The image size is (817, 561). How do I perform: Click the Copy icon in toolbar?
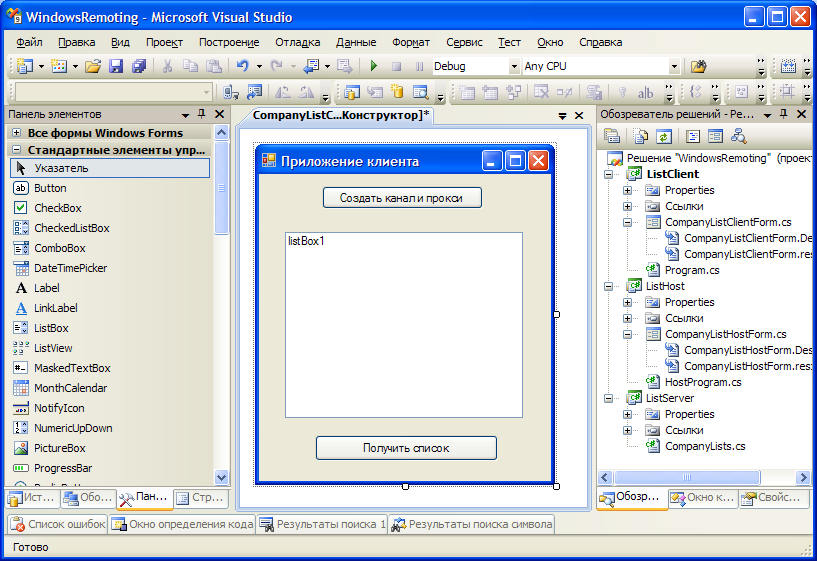[191, 66]
